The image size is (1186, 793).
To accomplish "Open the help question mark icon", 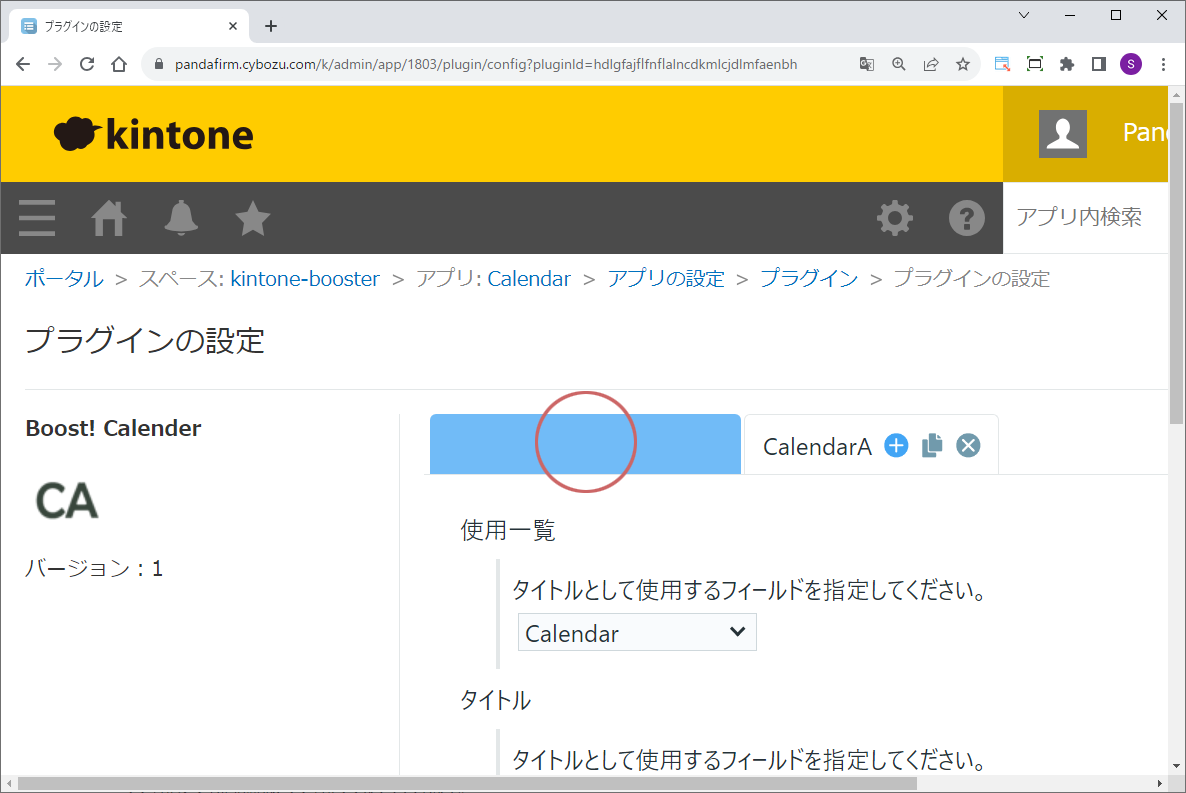I will [x=966, y=218].
